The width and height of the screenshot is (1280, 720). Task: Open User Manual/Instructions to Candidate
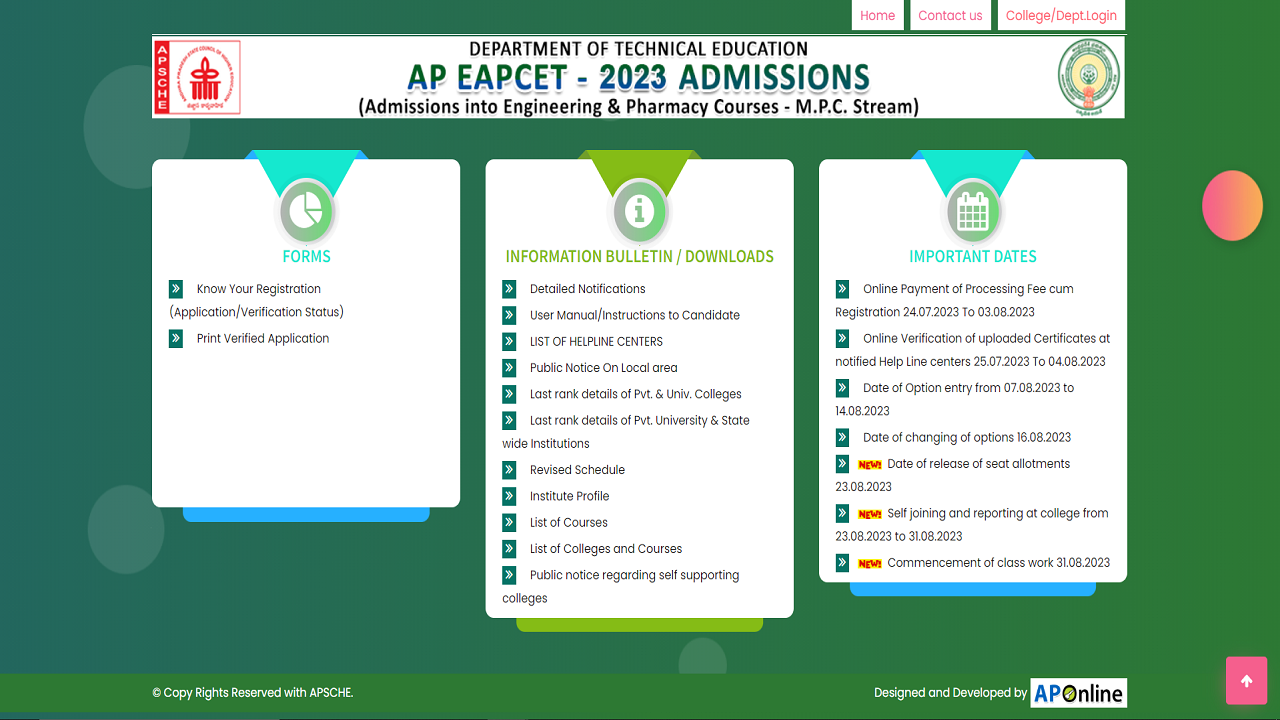click(x=635, y=315)
